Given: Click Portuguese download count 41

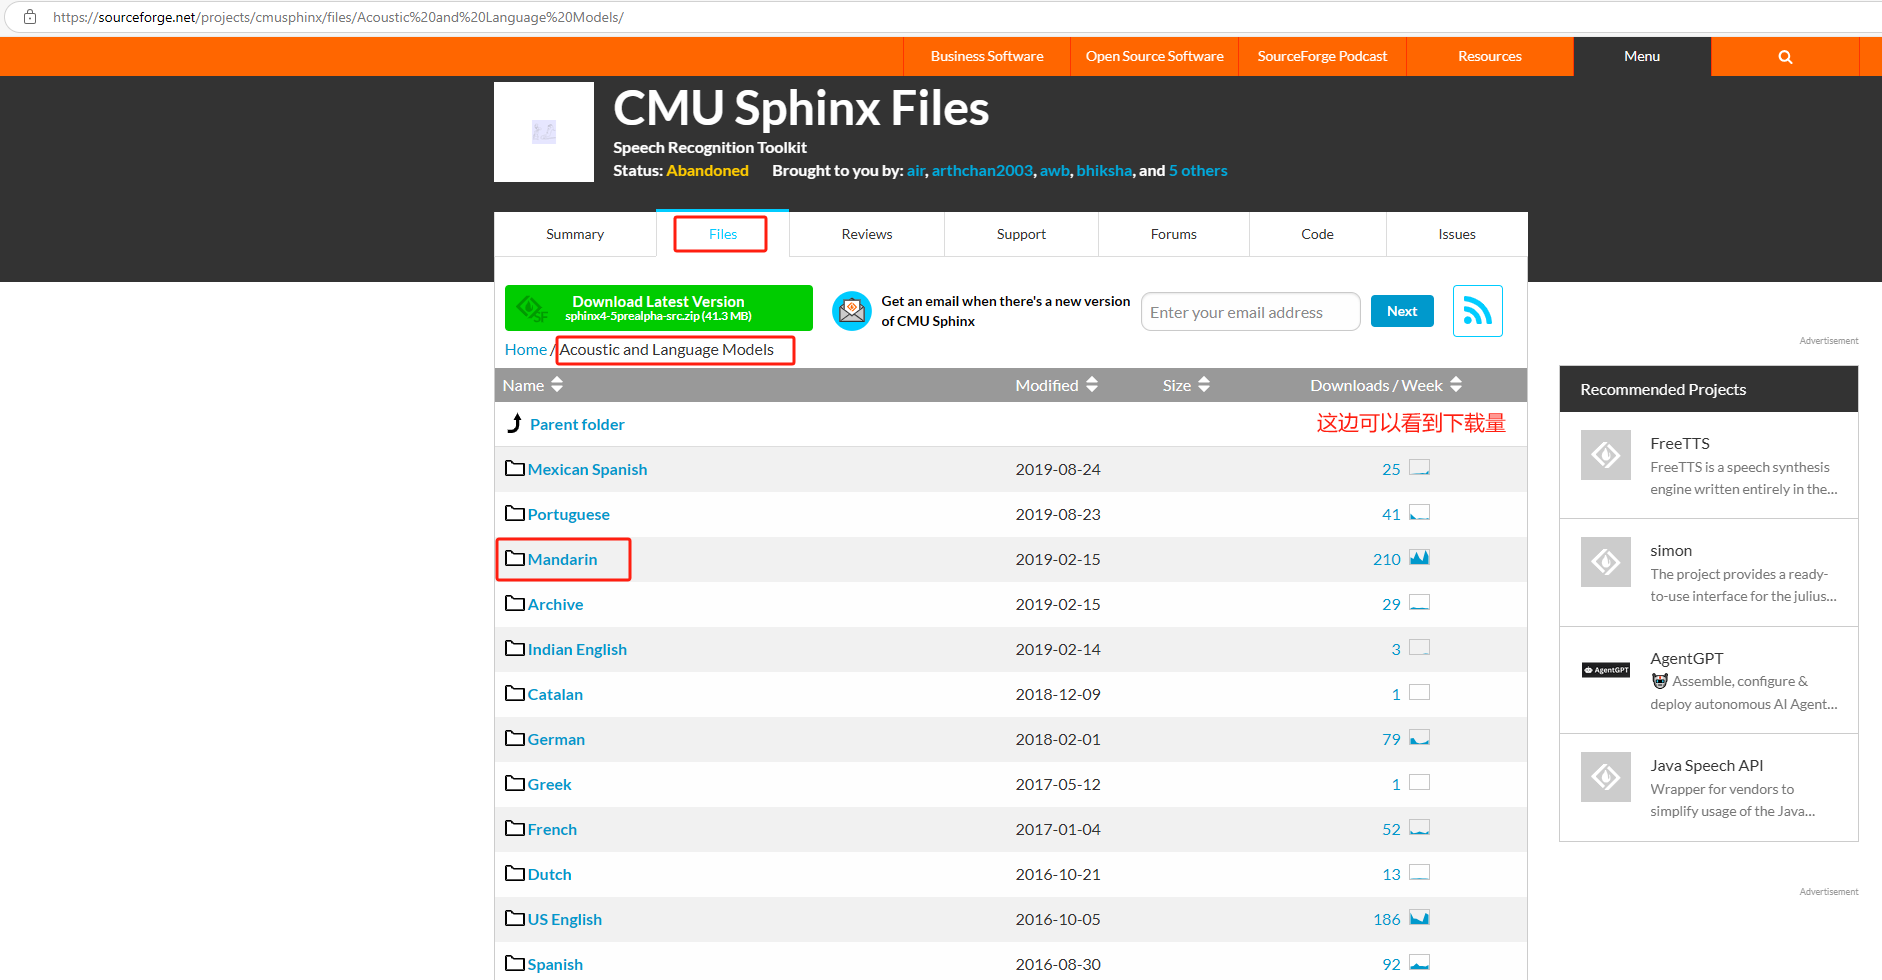Looking at the screenshot, I should pos(1391,514).
